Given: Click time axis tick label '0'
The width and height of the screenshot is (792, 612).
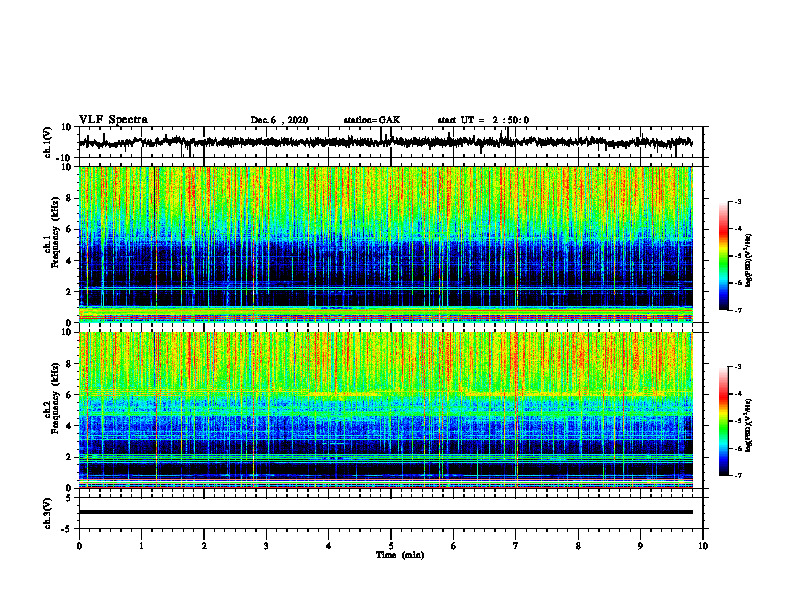Looking at the screenshot, I should tap(79, 546).
